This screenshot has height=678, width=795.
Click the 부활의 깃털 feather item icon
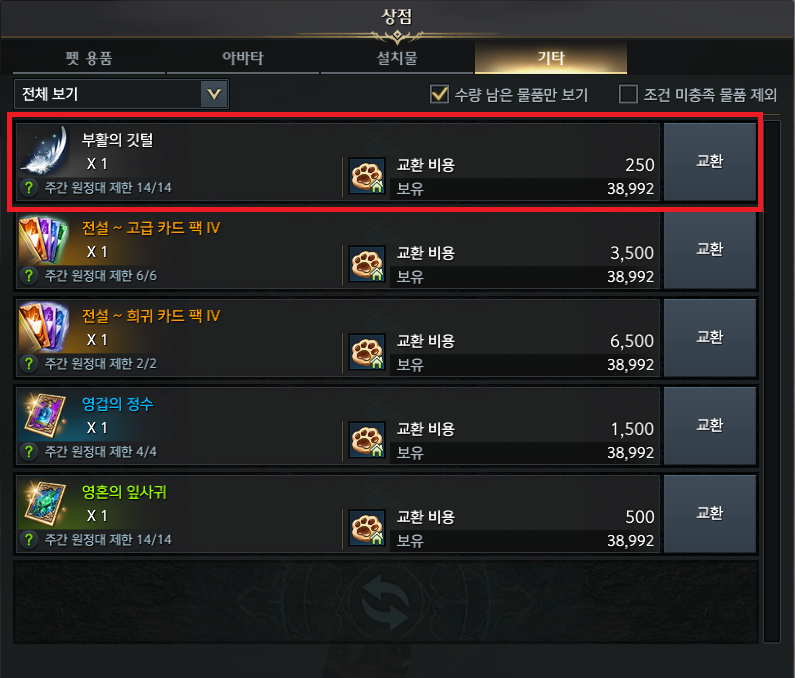(45, 151)
